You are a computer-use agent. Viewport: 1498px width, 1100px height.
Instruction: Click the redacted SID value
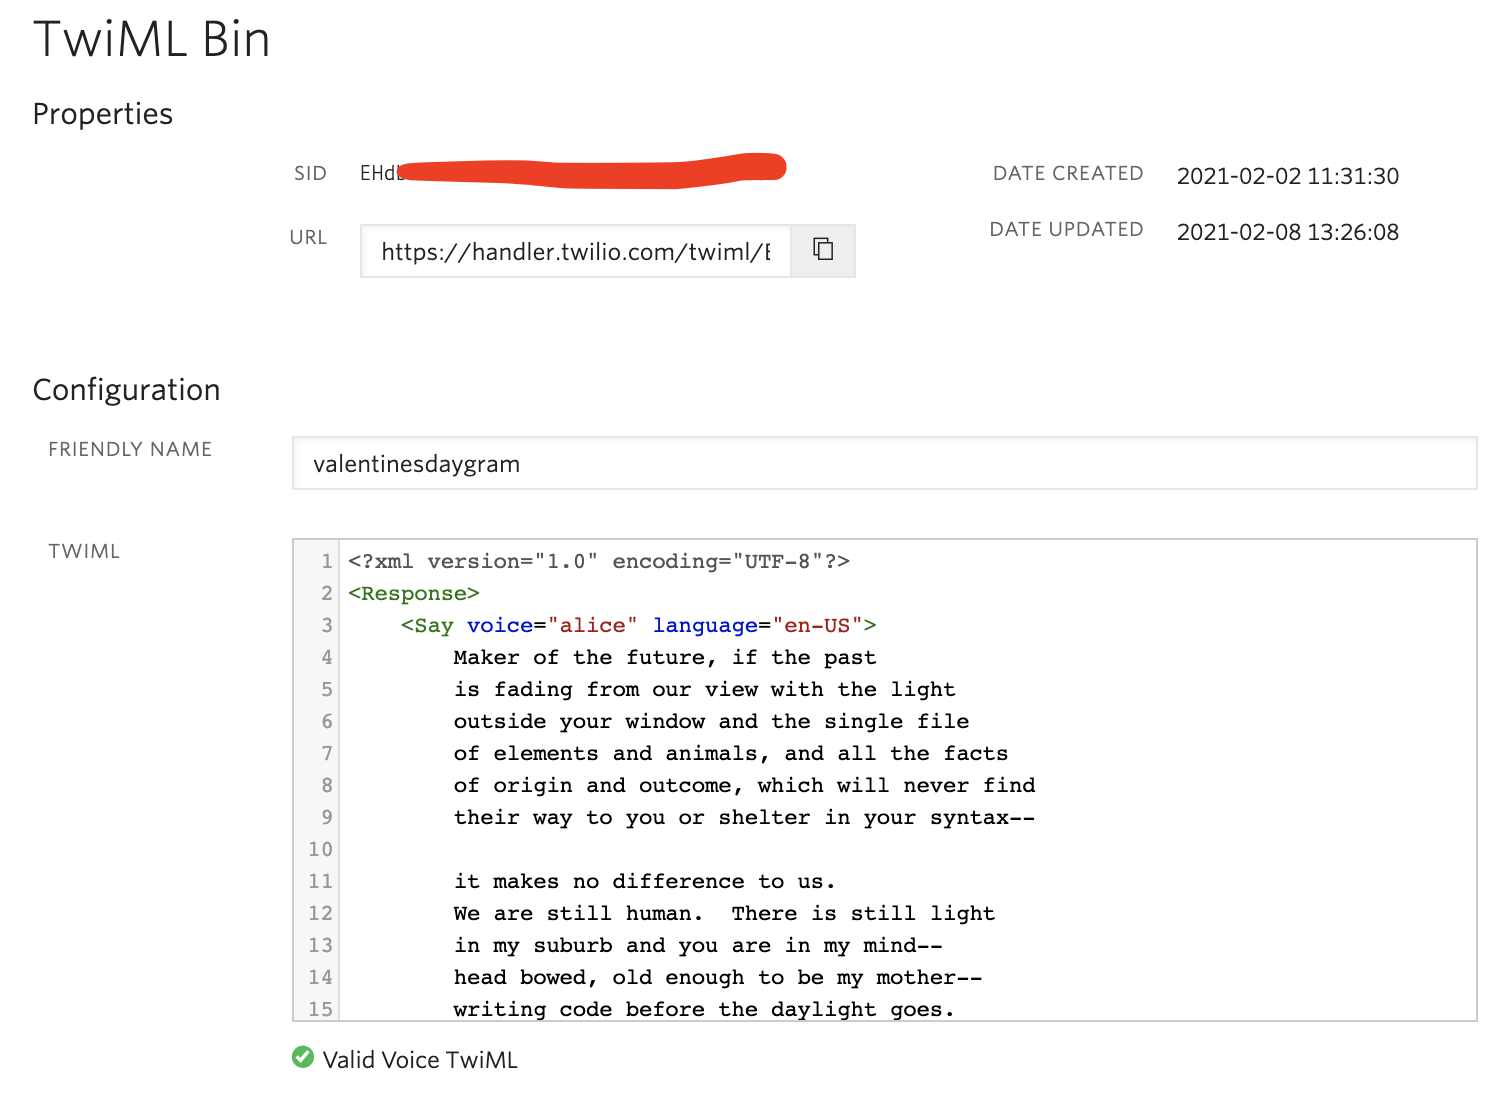[x=590, y=171]
